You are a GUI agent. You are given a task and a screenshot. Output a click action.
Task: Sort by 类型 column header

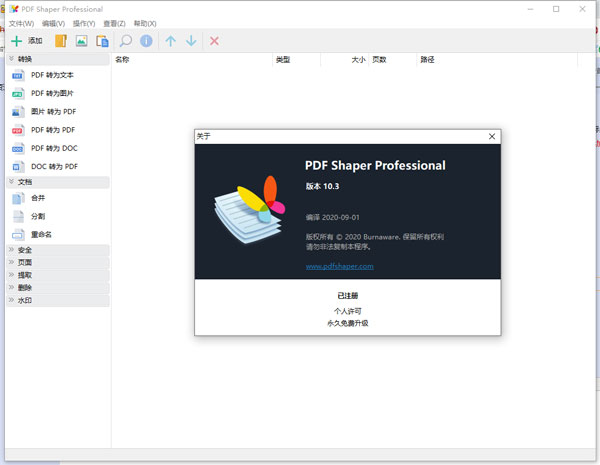pos(297,60)
